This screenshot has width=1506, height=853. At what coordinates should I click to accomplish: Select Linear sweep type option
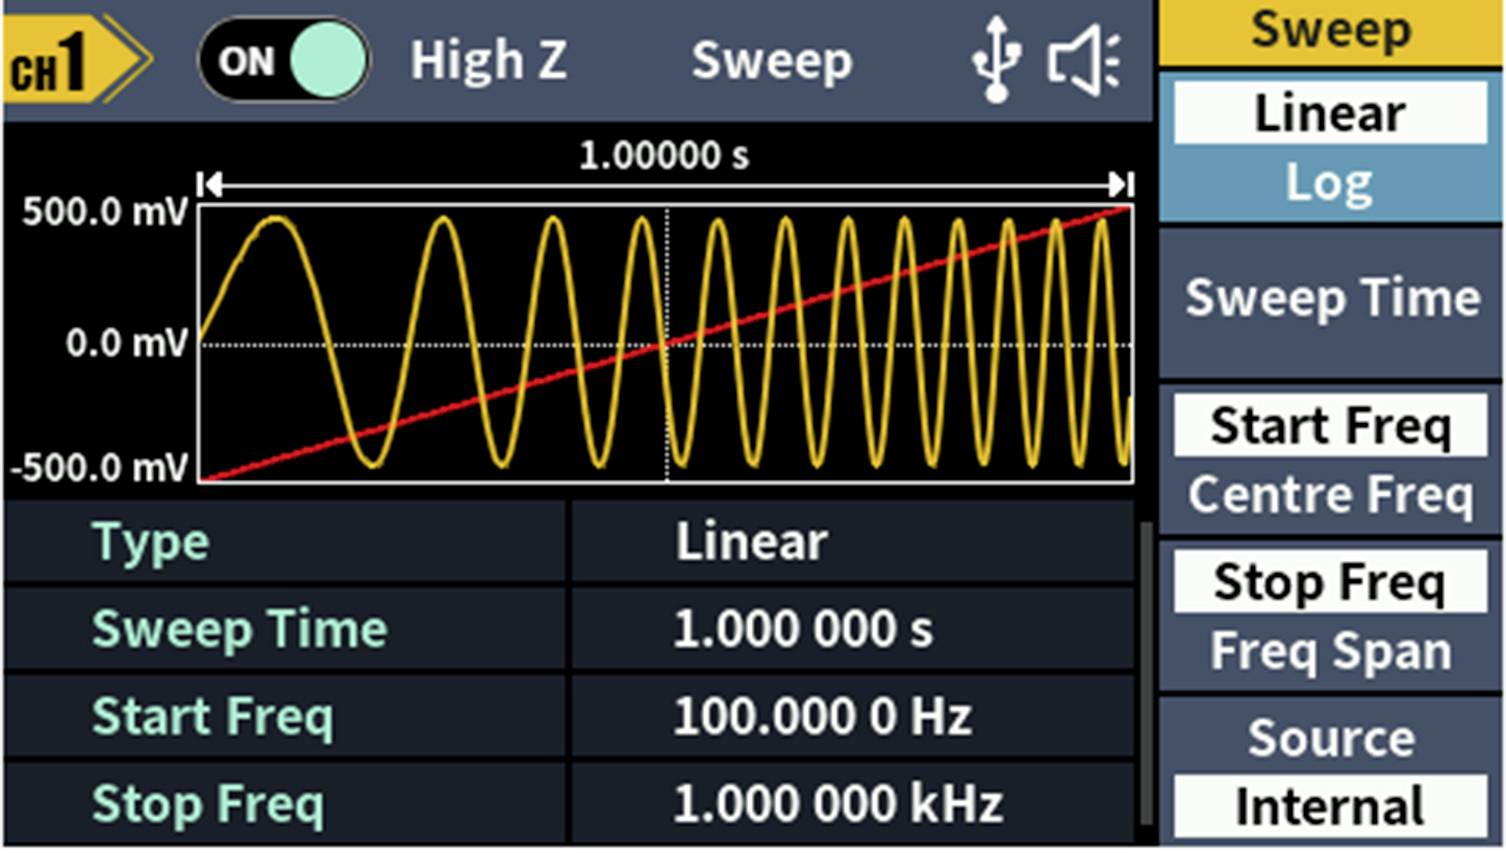pyautogui.click(x=1330, y=113)
